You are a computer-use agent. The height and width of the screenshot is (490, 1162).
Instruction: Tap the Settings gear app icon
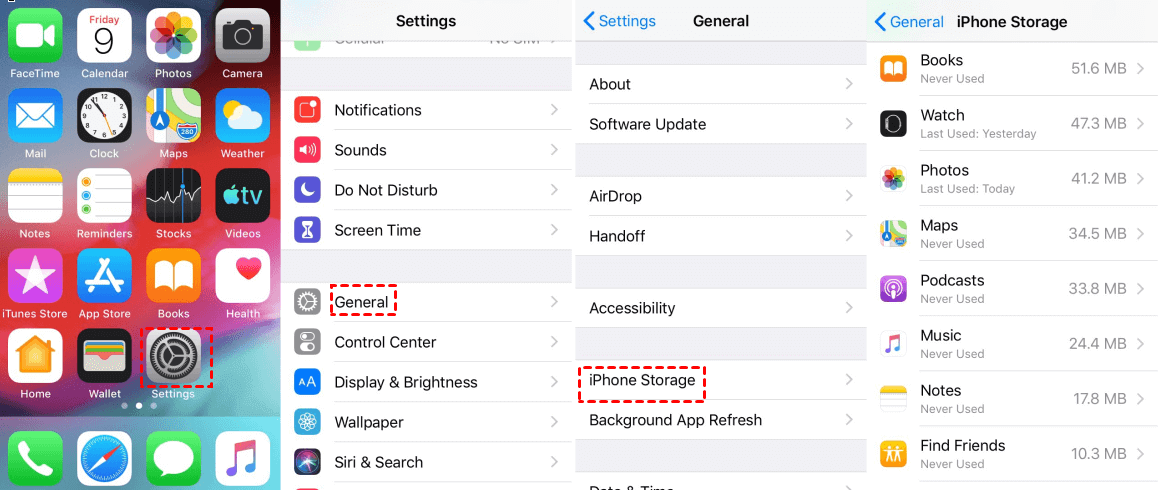[x=173, y=356]
